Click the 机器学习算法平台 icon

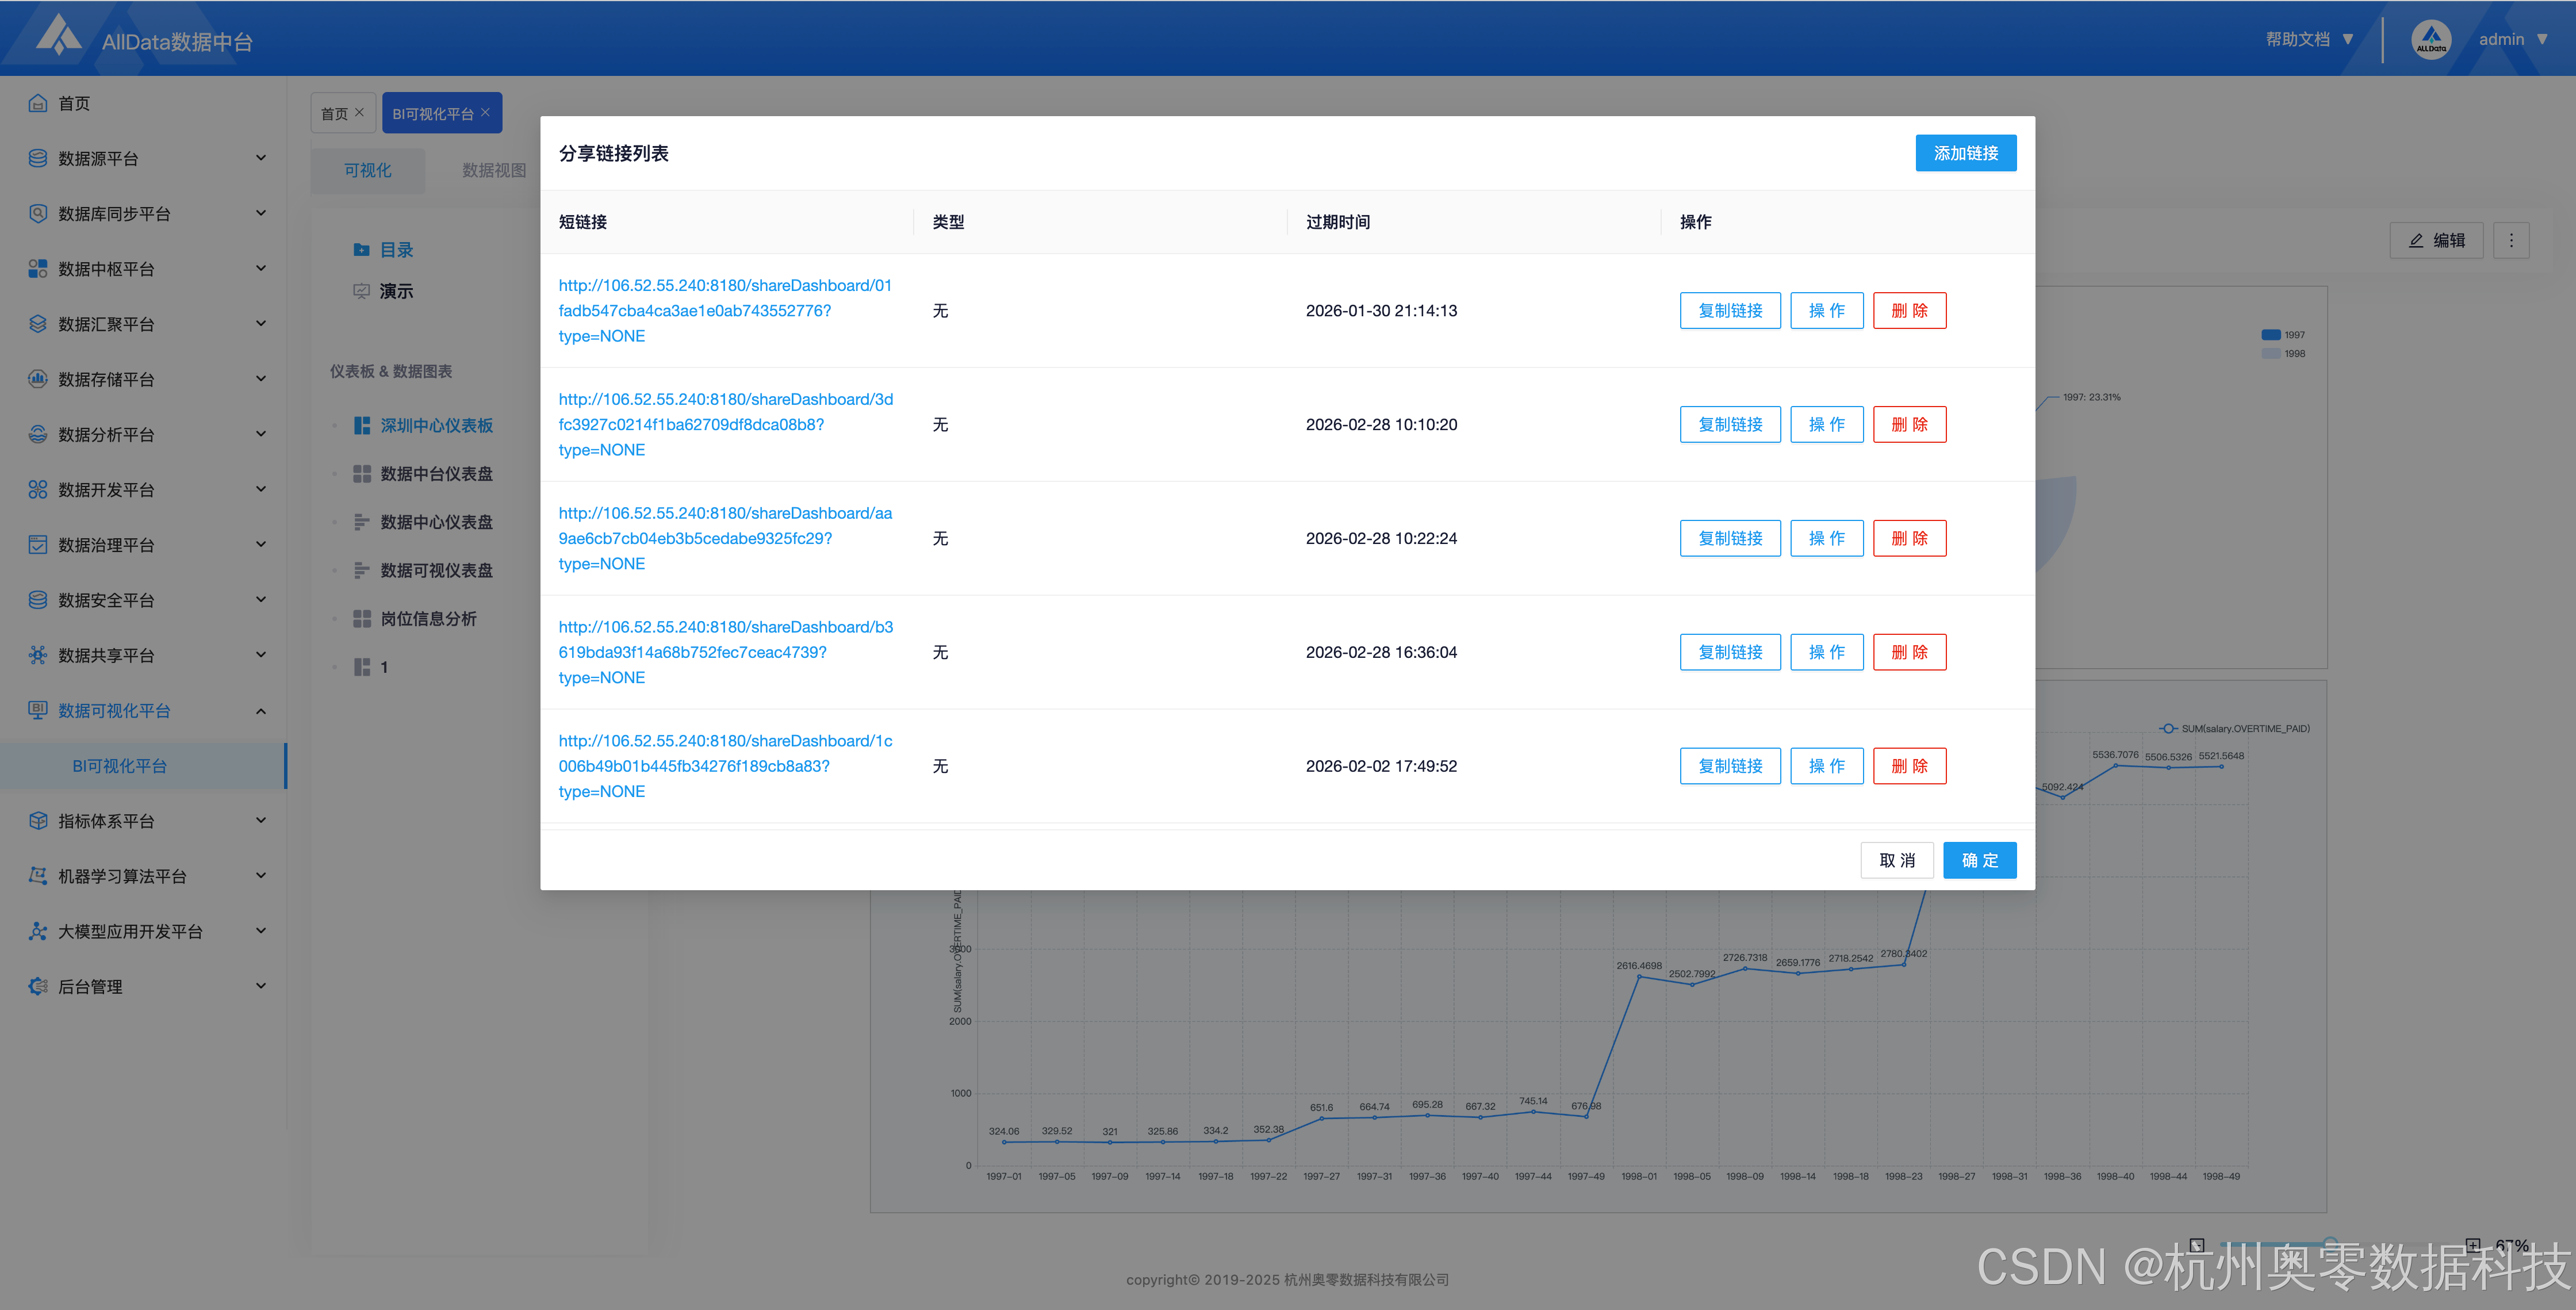pos(38,876)
